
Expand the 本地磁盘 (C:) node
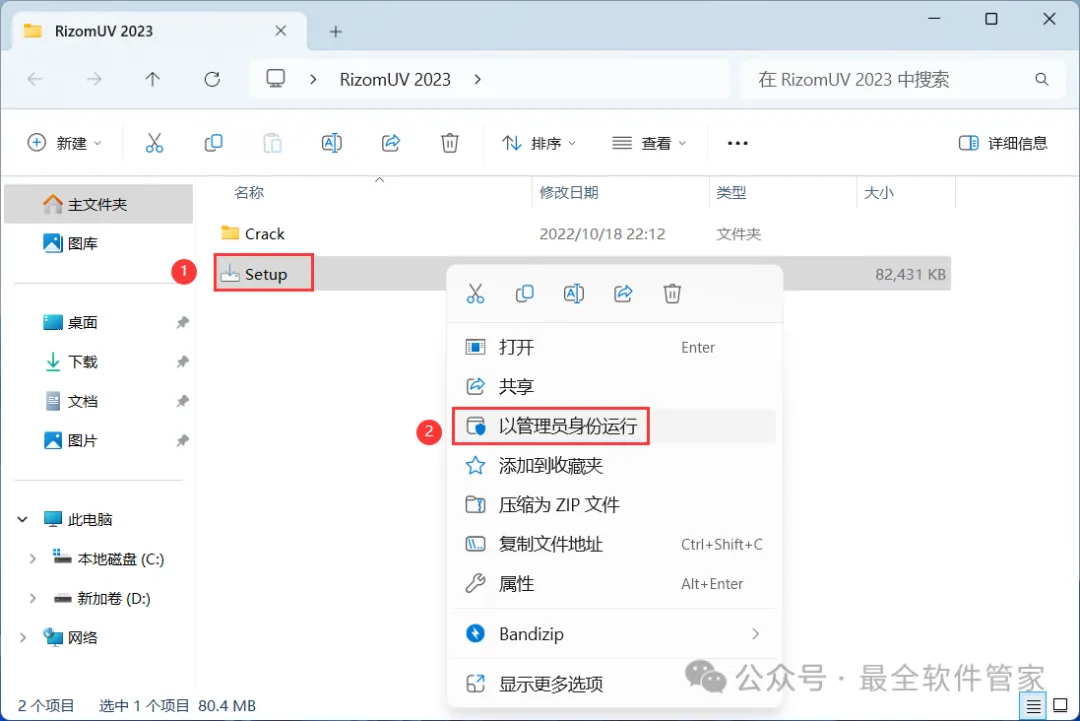click(x=32, y=558)
